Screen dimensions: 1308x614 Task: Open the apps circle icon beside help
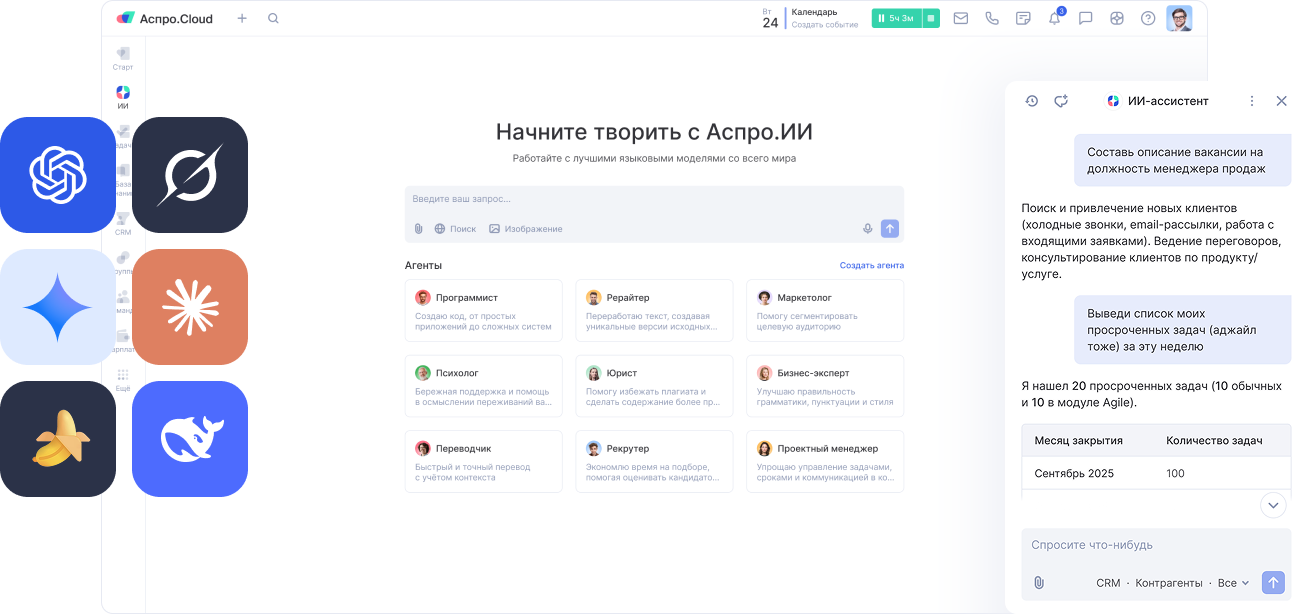coord(1117,18)
